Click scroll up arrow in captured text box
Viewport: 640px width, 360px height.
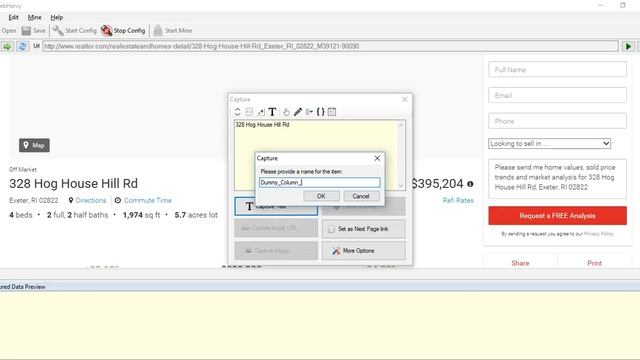(400, 125)
